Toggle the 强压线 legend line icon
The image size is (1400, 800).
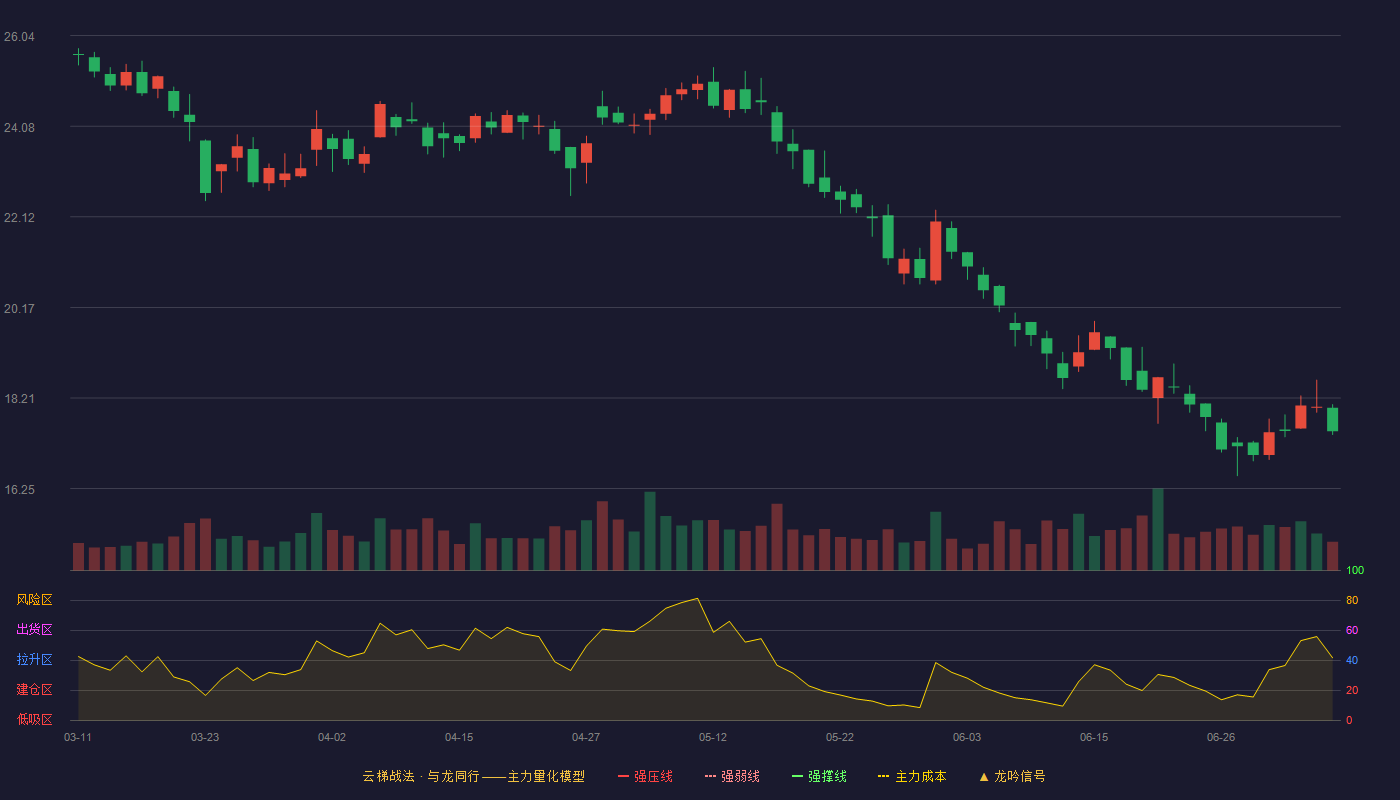(624, 776)
